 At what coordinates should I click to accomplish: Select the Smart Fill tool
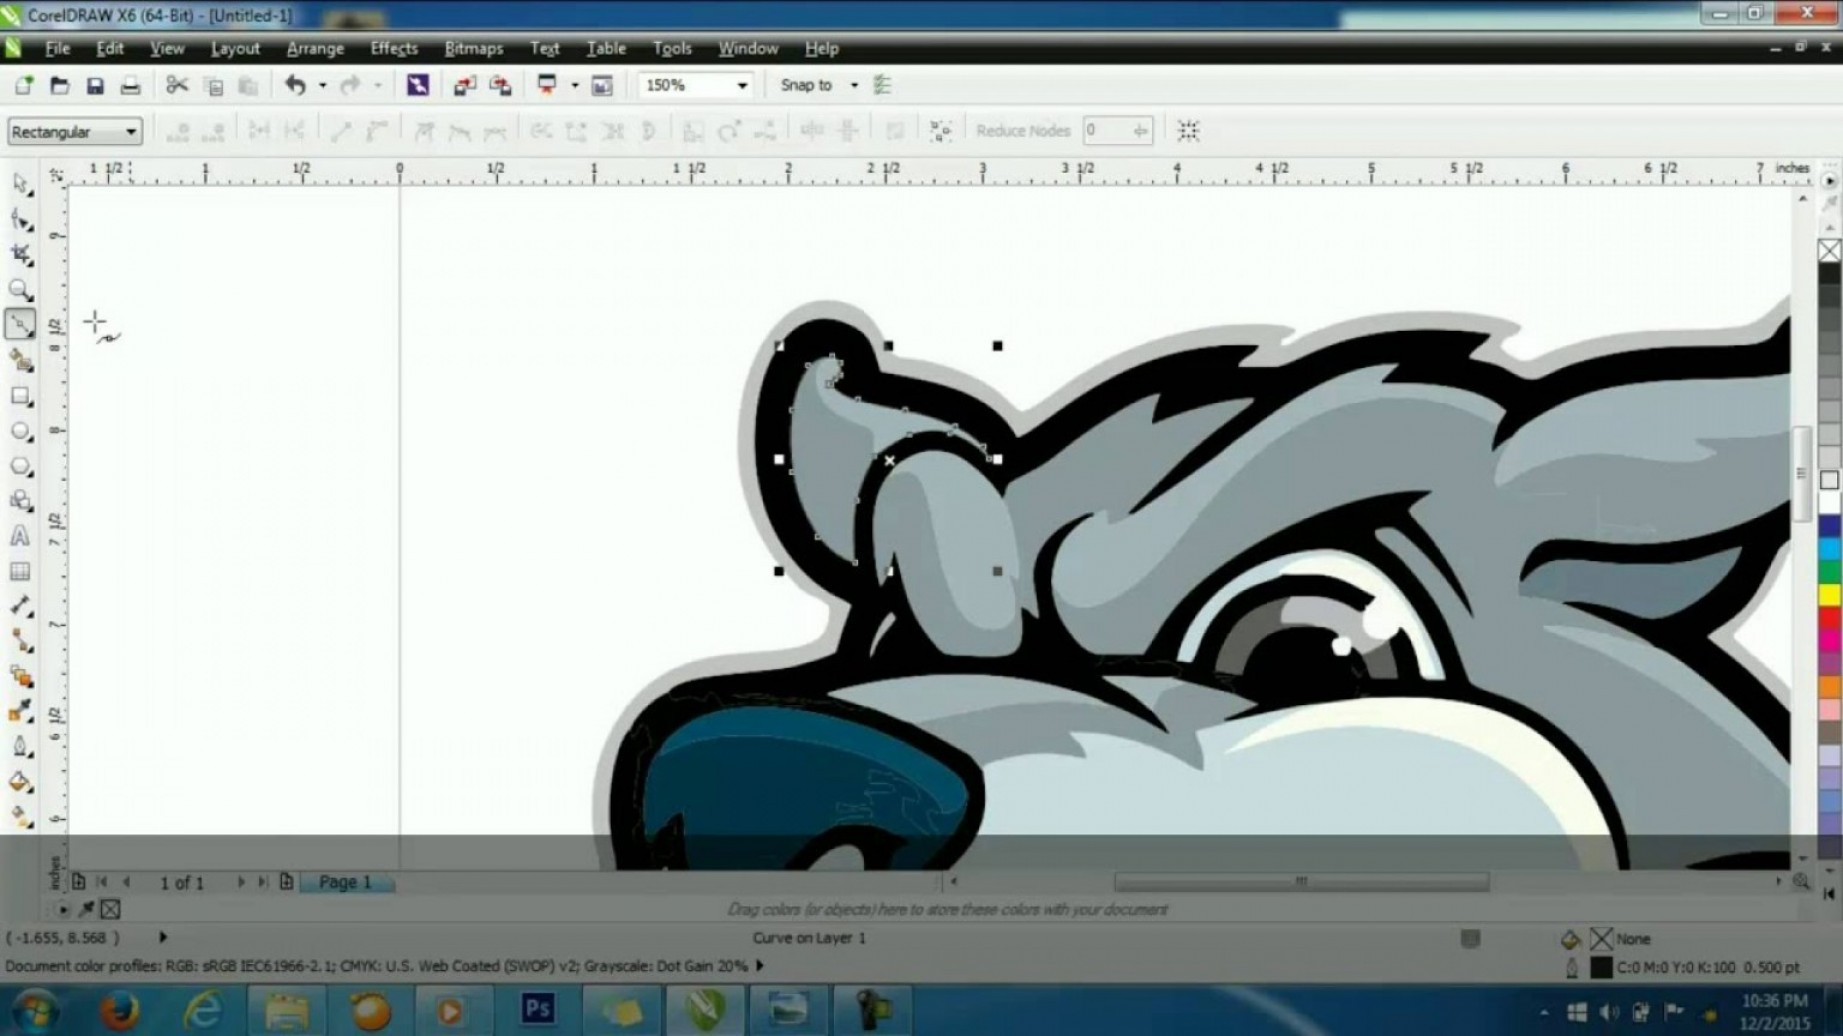point(21,360)
